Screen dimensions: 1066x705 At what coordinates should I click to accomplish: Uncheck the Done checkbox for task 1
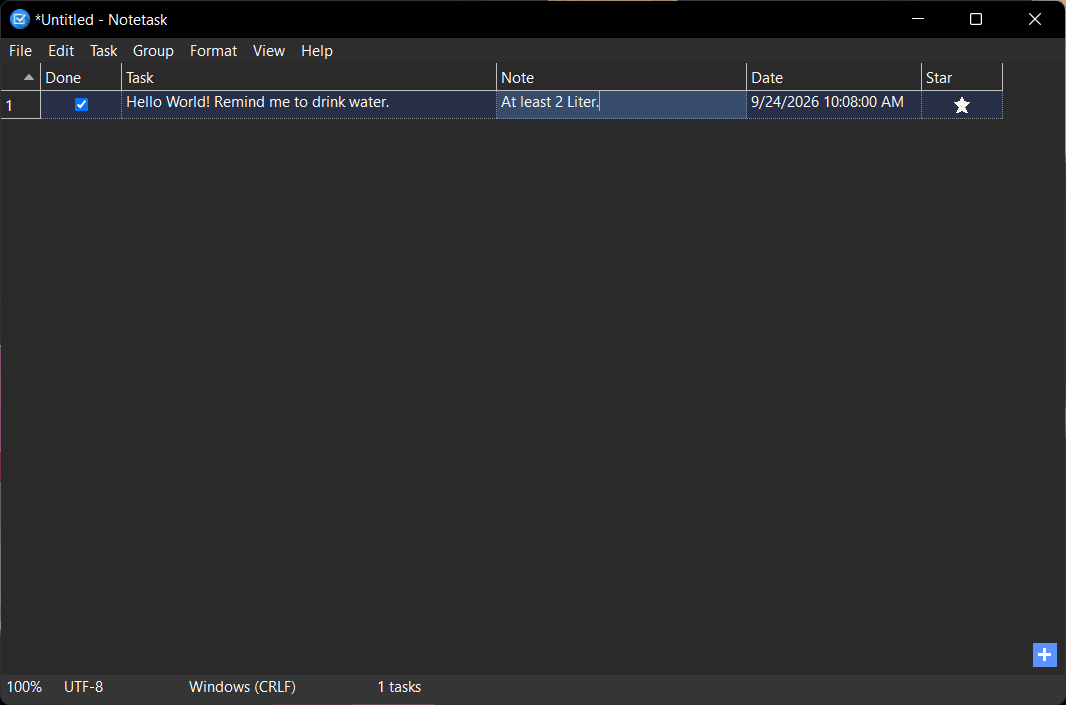[82, 104]
